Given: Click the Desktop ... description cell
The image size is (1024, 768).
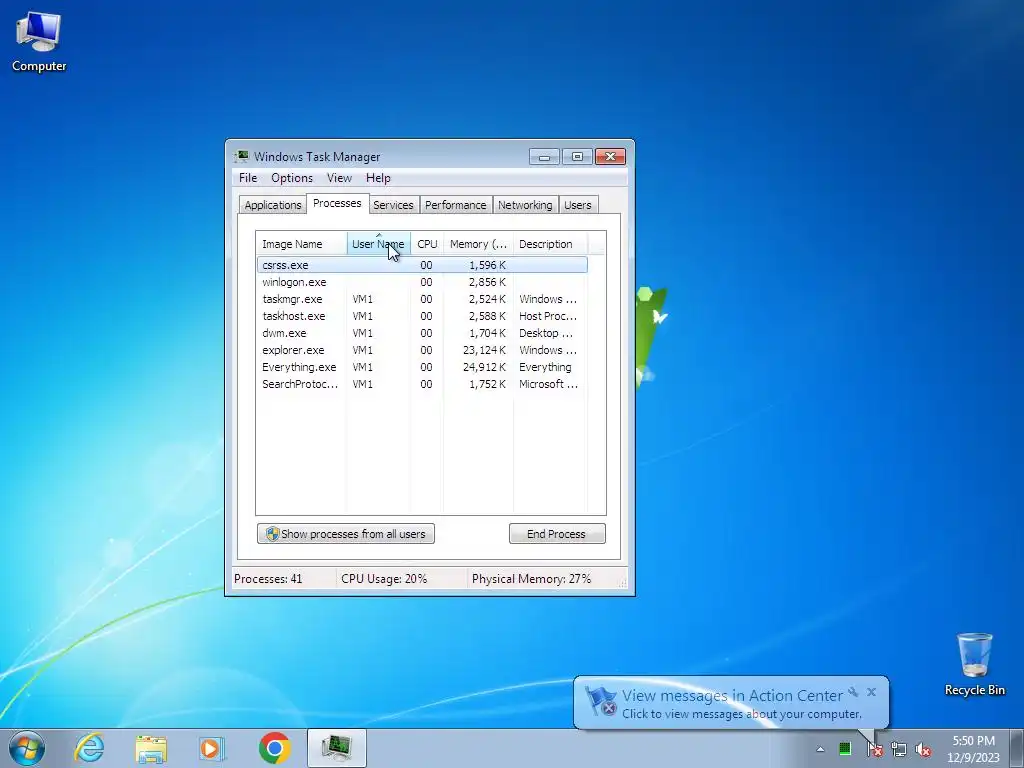Looking at the screenshot, I should click(x=546, y=333).
